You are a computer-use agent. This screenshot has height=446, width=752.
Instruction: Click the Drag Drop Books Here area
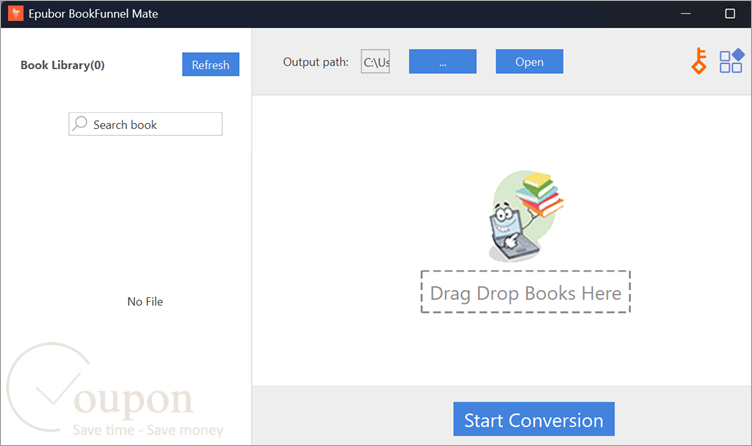tap(526, 292)
